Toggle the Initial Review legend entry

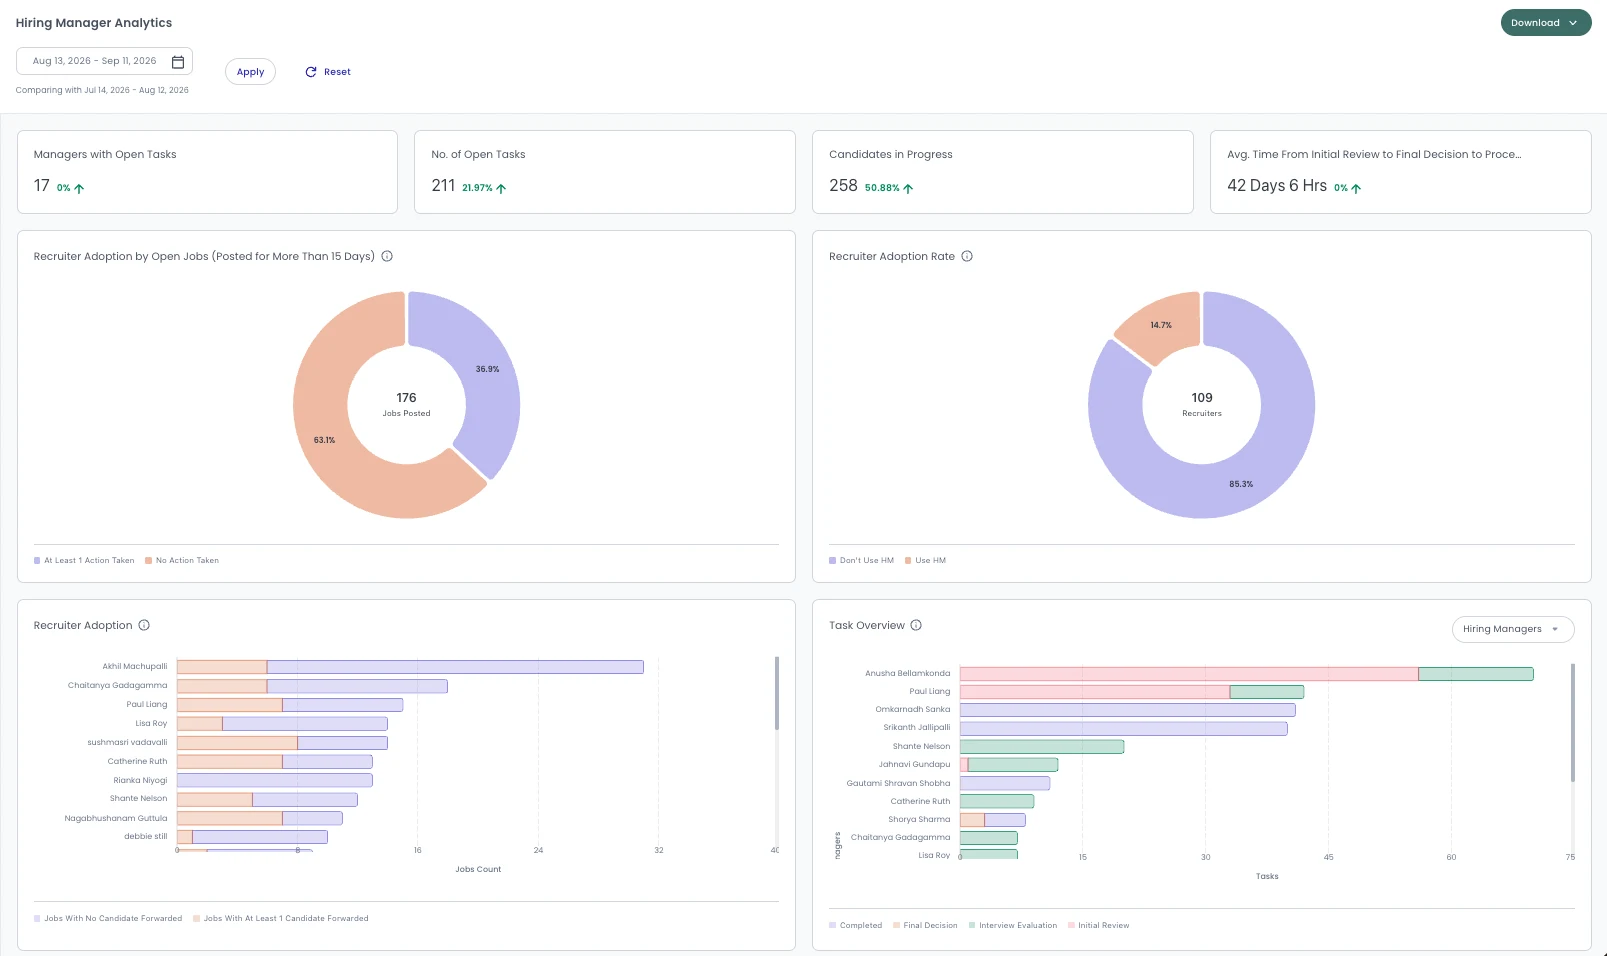pos(1099,926)
